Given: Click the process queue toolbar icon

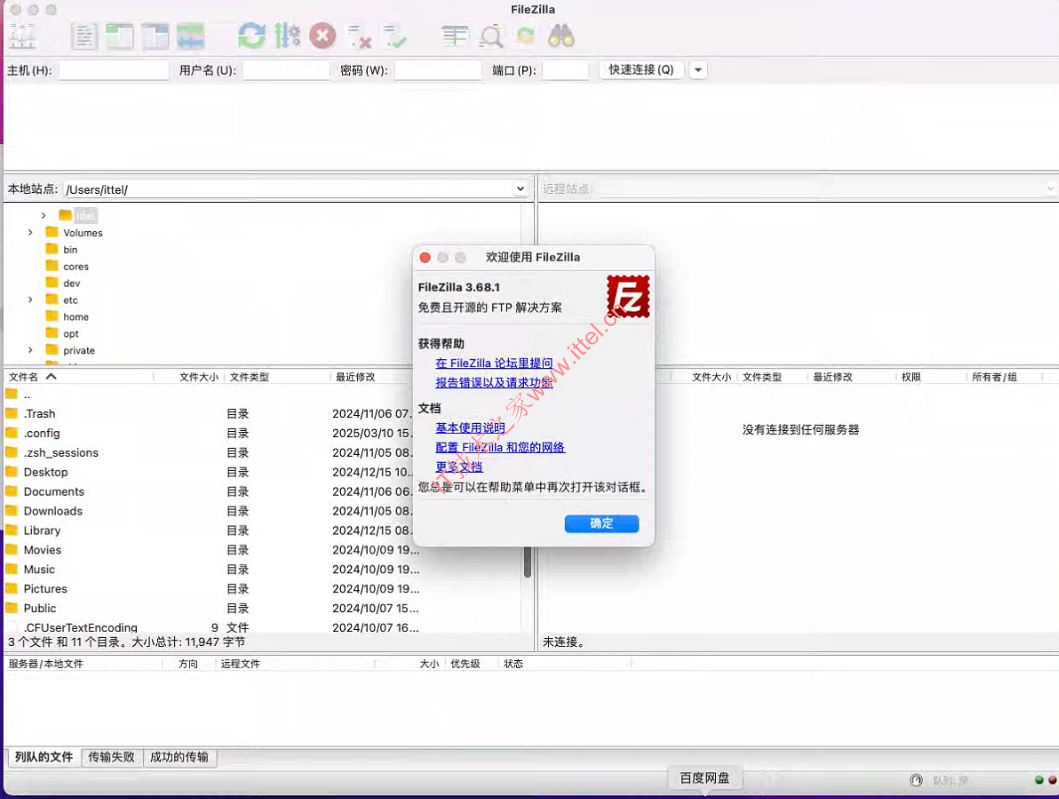Looking at the screenshot, I should [x=287, y=36].
